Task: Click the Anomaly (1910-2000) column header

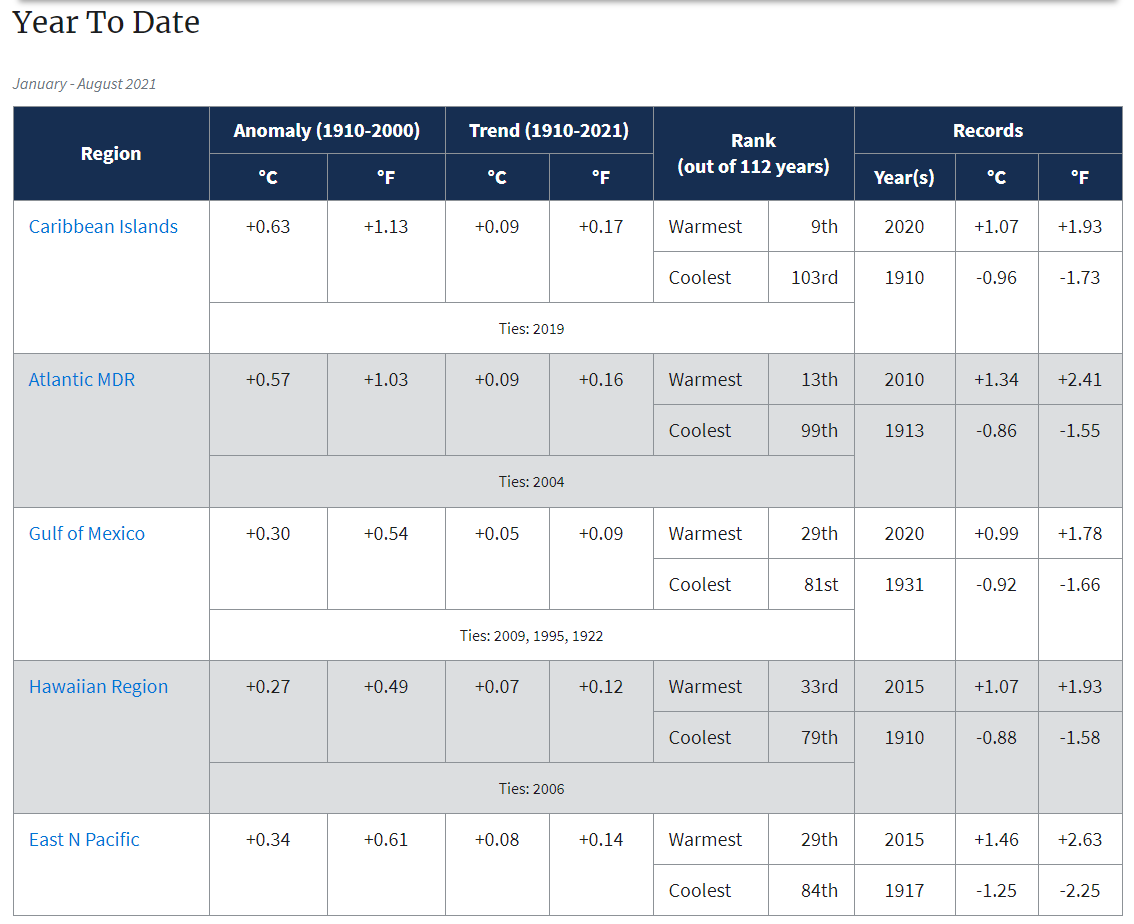Action: (x=327, y=131)
